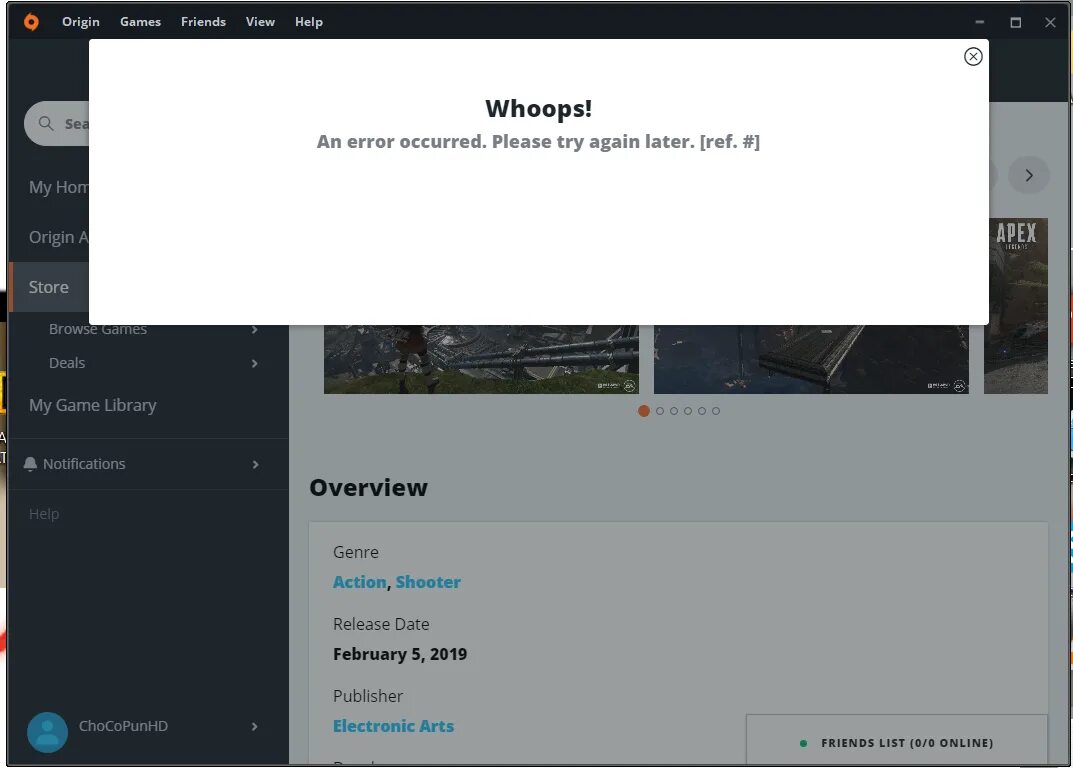The height and width of the screenshot is (768, 1073).
Task: Go to My Home in sidebar
Action: pos(58,187)
